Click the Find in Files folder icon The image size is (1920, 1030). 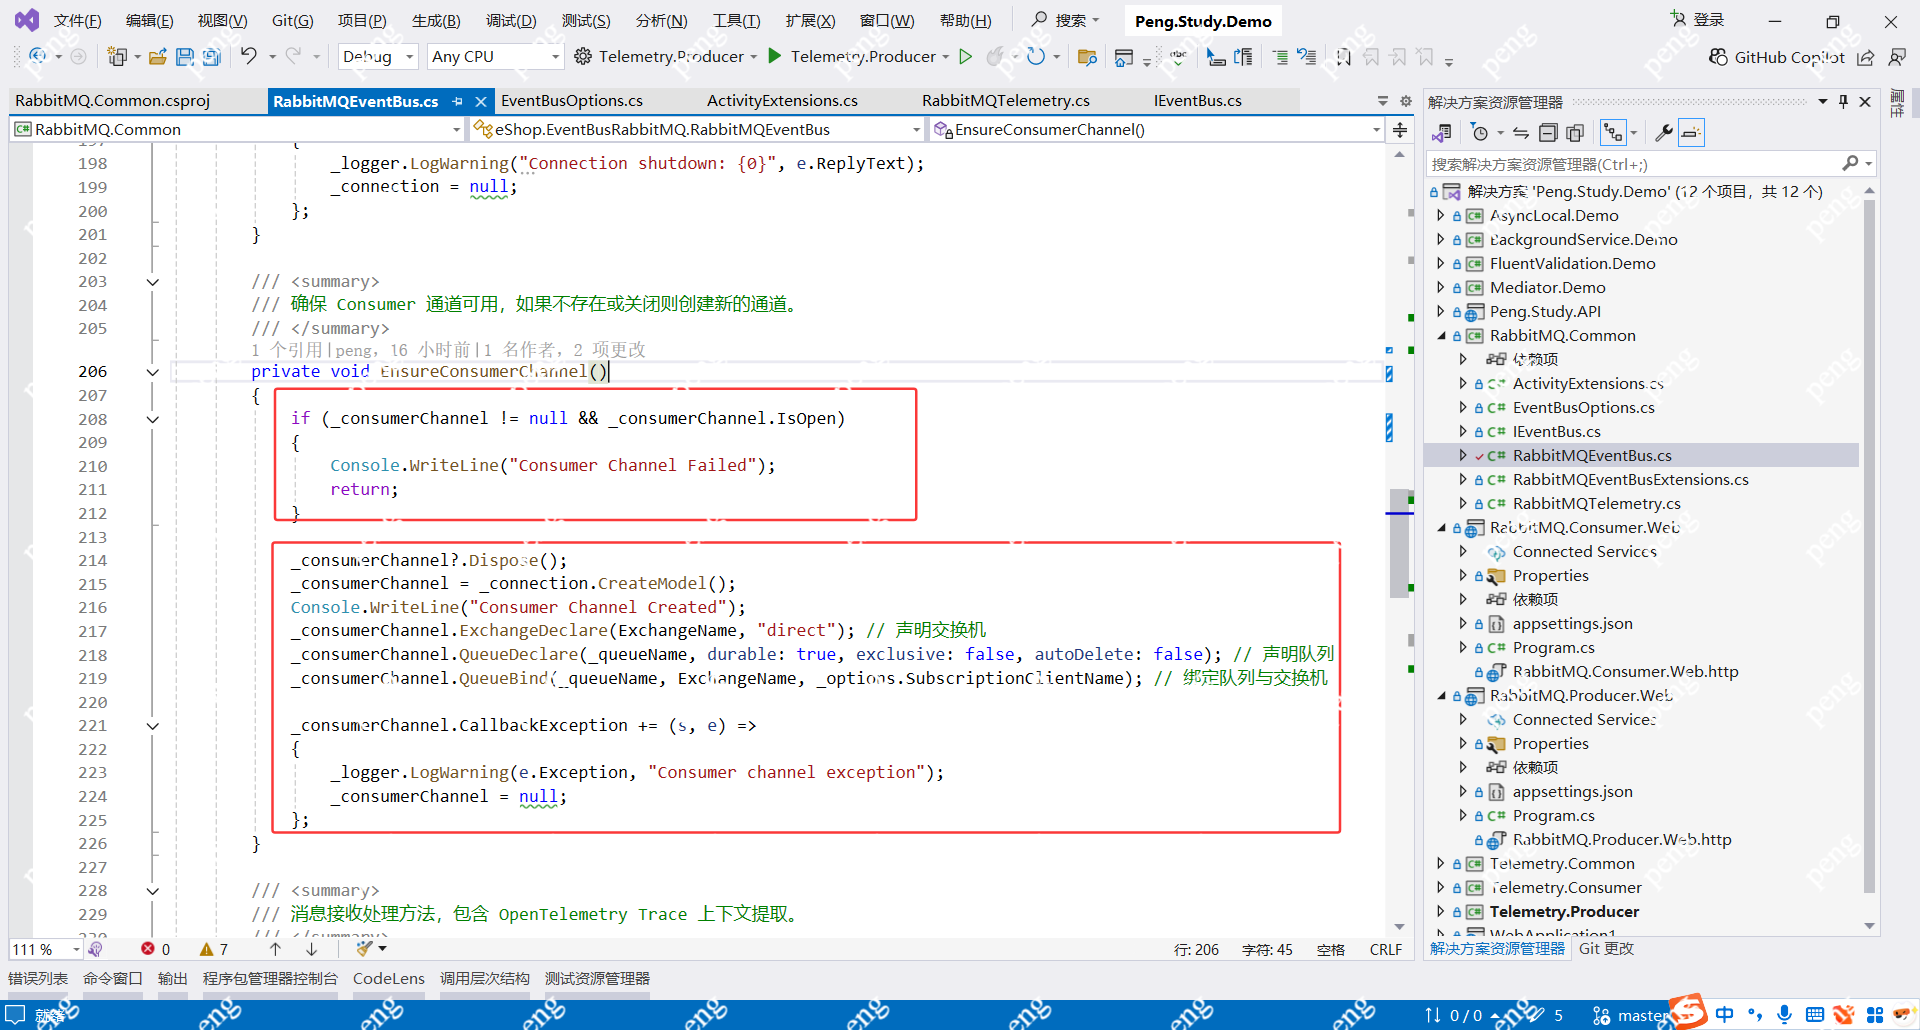click(x=1087, y=57)
